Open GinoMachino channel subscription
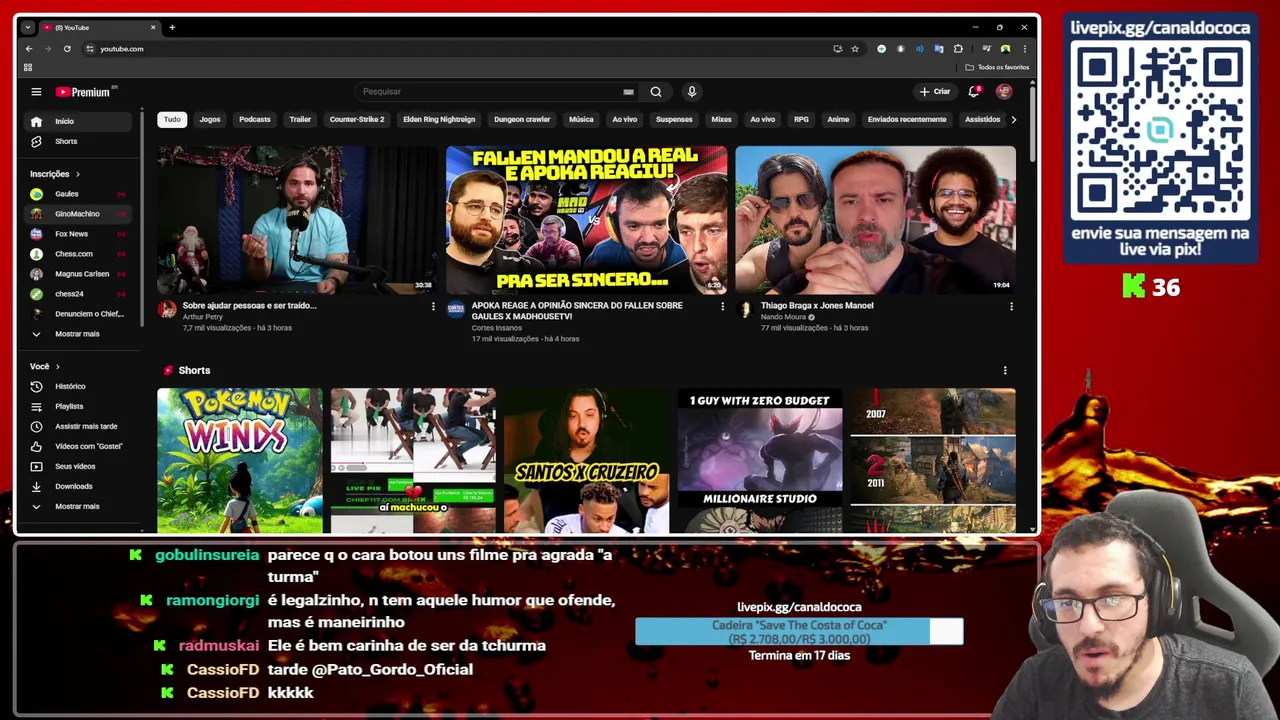Screen dimensions: 1280x720 click(x=78, y=214)
